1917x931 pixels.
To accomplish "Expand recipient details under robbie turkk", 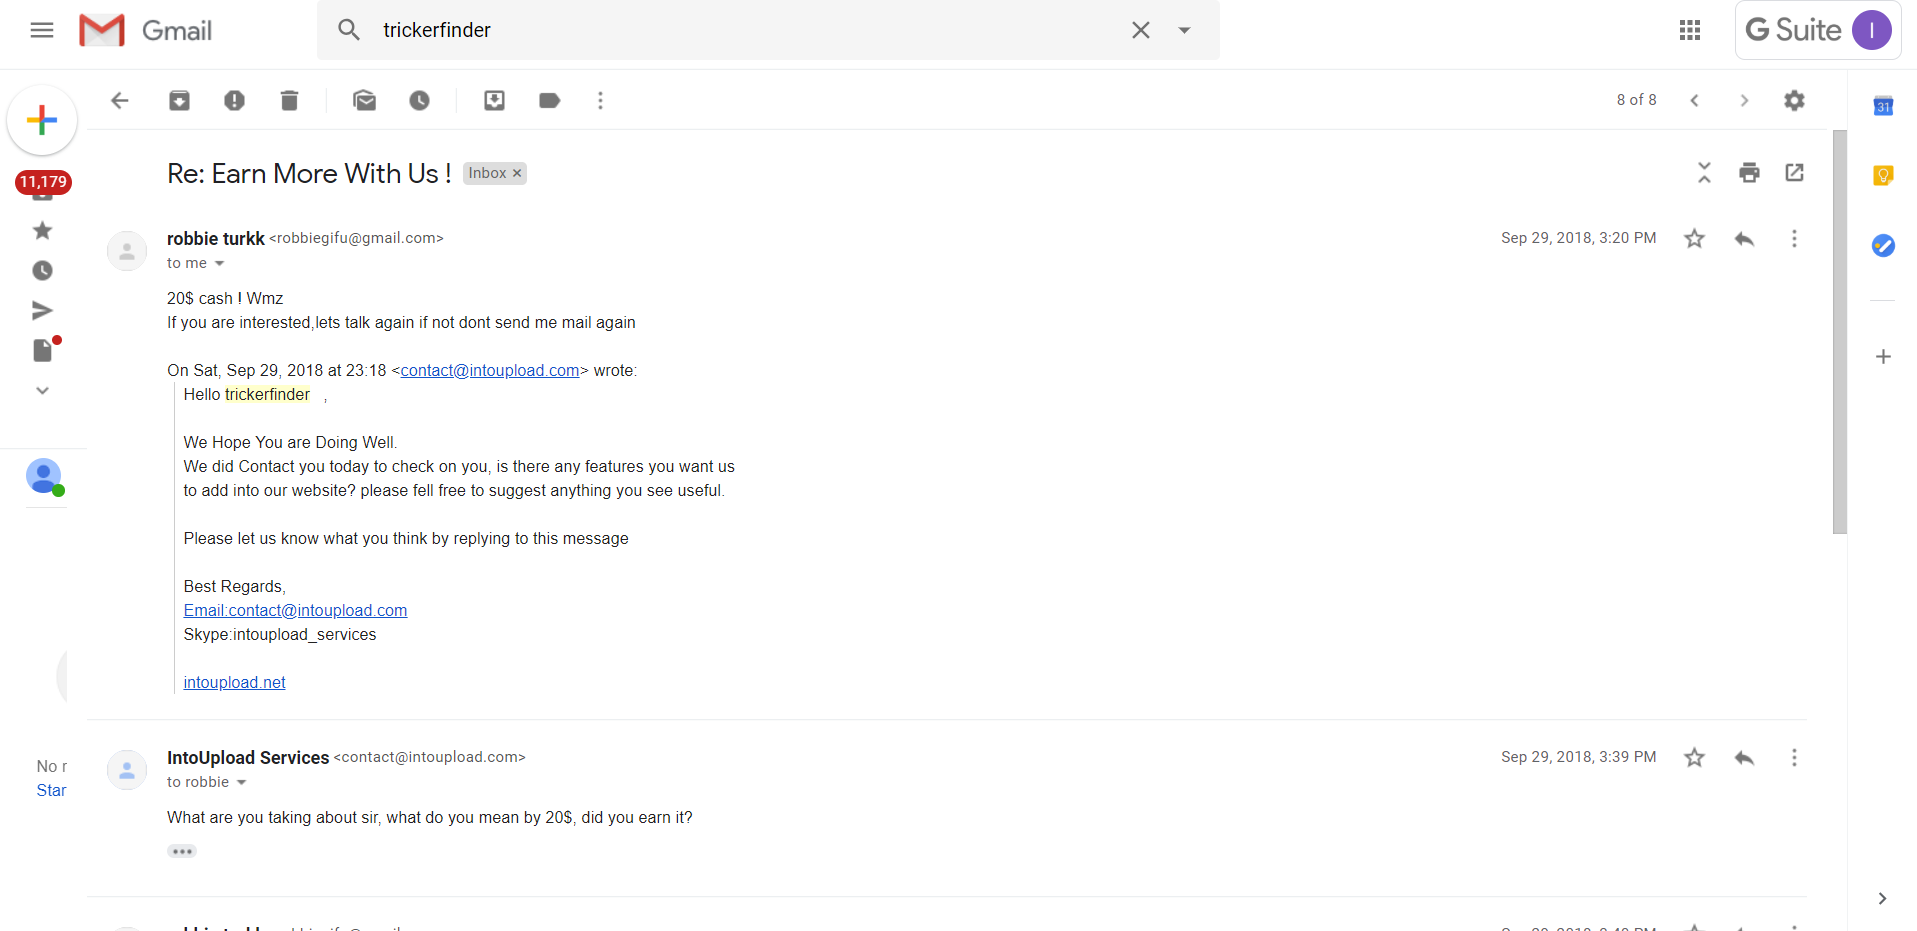I will [x=220, y=264].
